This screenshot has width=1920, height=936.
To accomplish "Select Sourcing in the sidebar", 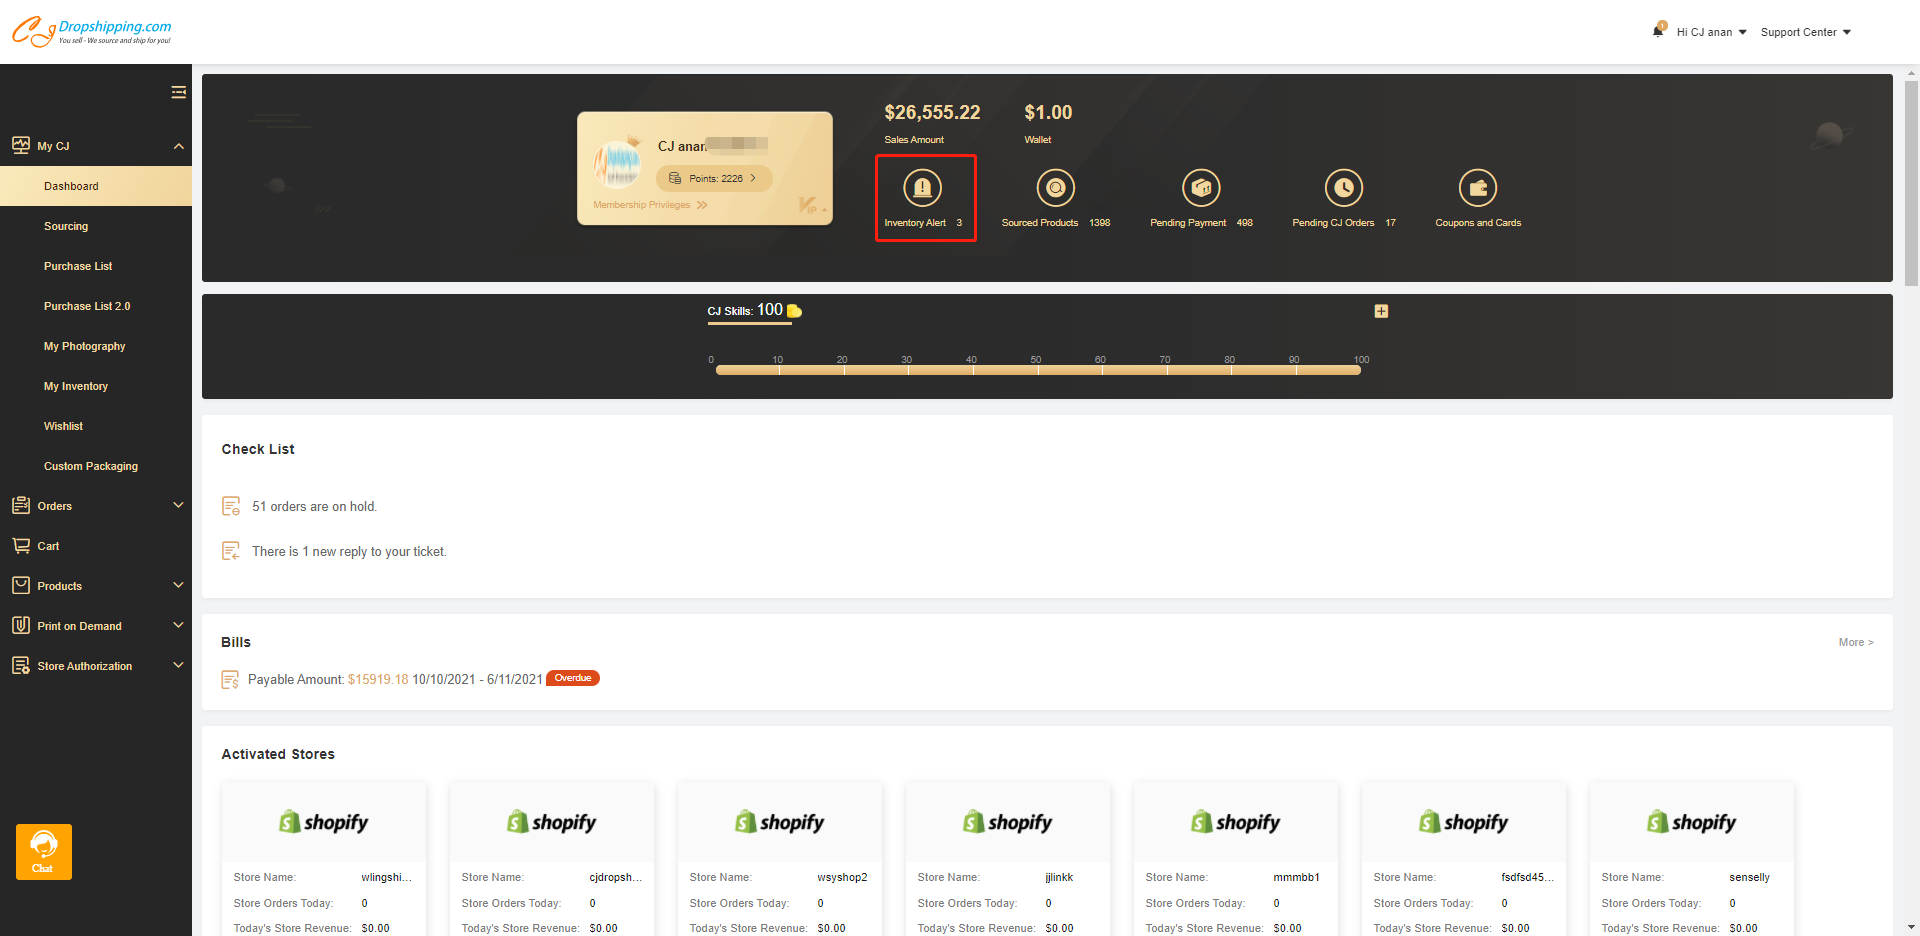I will [66, 226].
